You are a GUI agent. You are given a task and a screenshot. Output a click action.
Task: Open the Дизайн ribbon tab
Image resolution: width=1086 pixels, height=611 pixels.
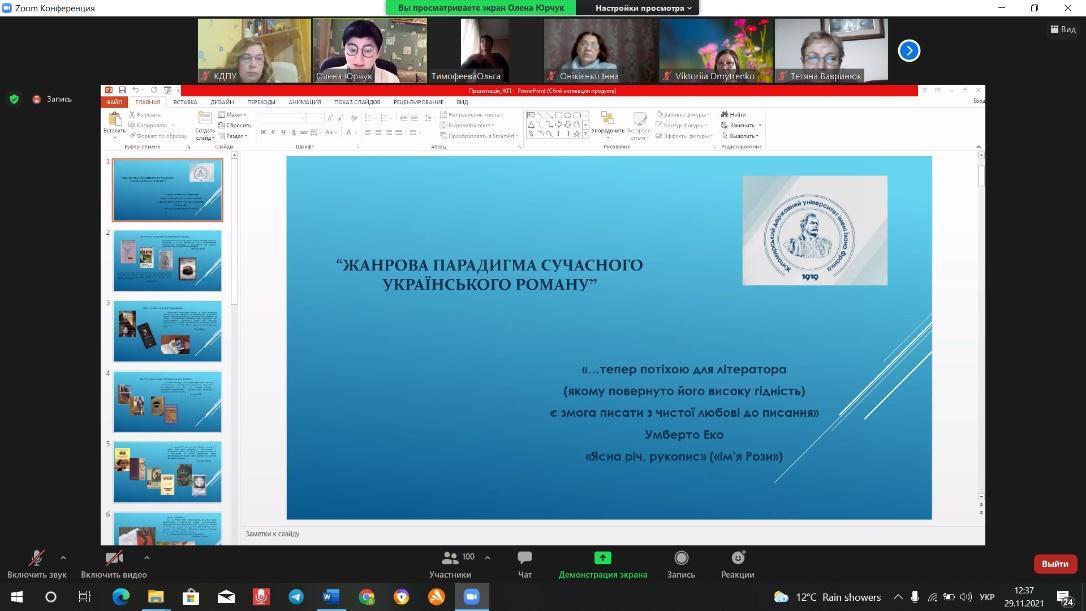[222, 102]
